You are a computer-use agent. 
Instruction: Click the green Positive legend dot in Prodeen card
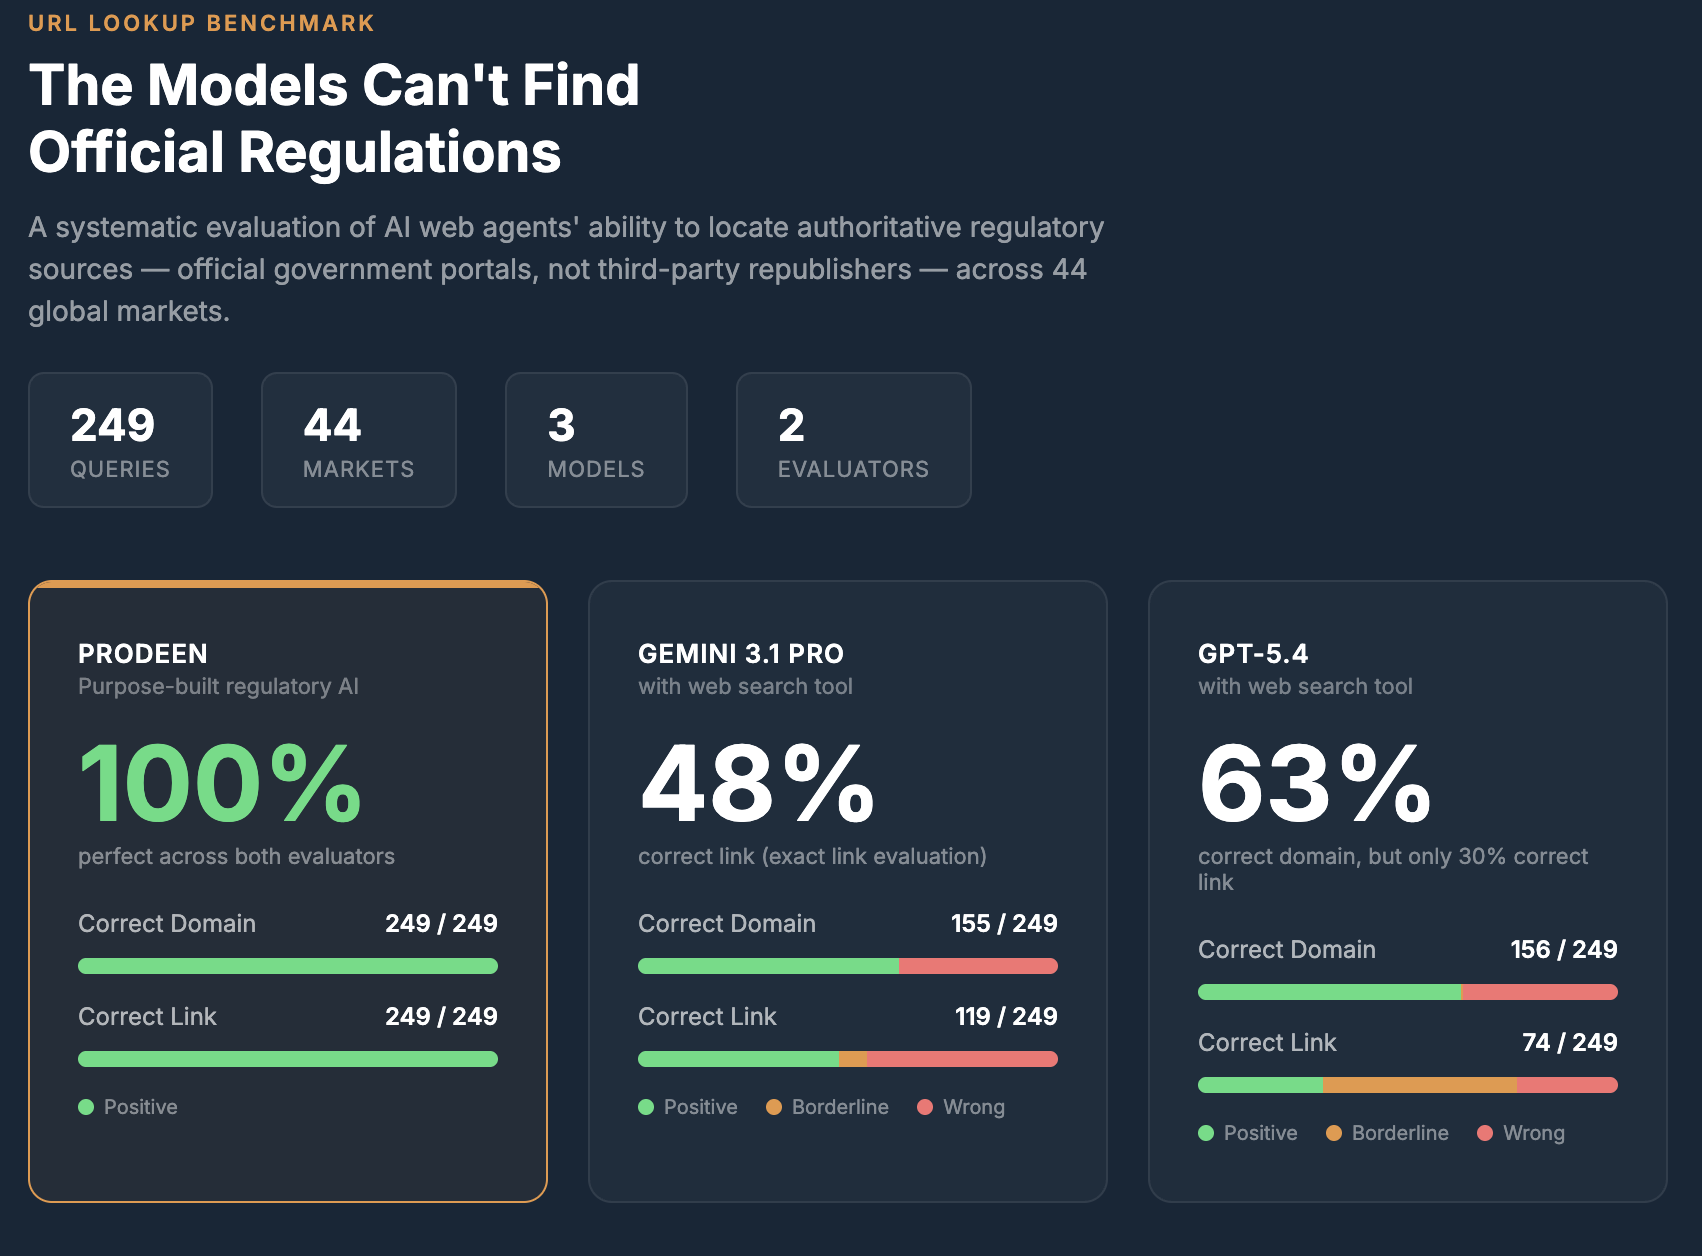[86, 1107]
